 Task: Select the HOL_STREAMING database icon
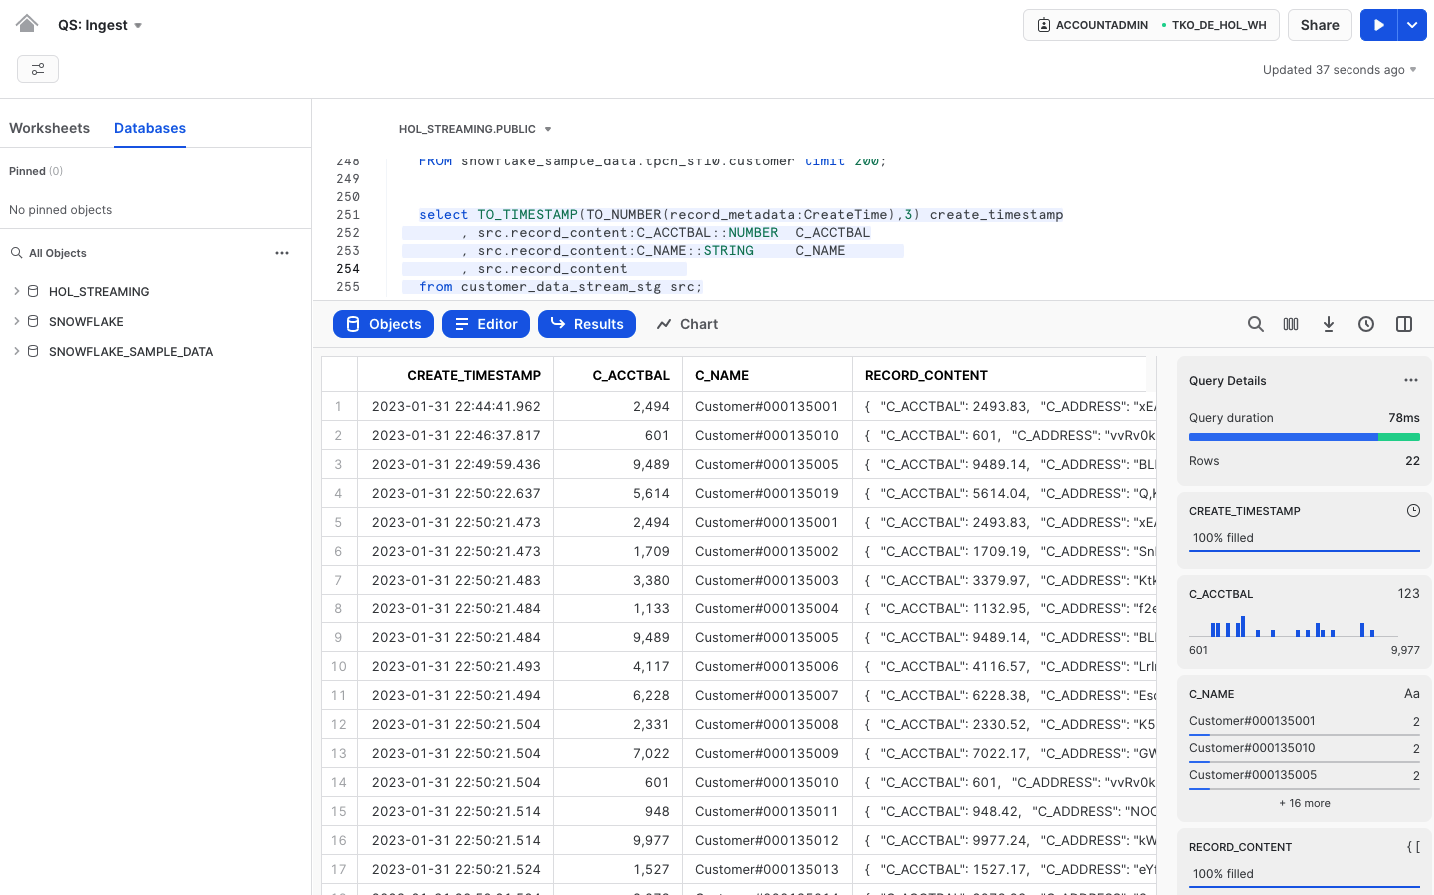[33, 291]
